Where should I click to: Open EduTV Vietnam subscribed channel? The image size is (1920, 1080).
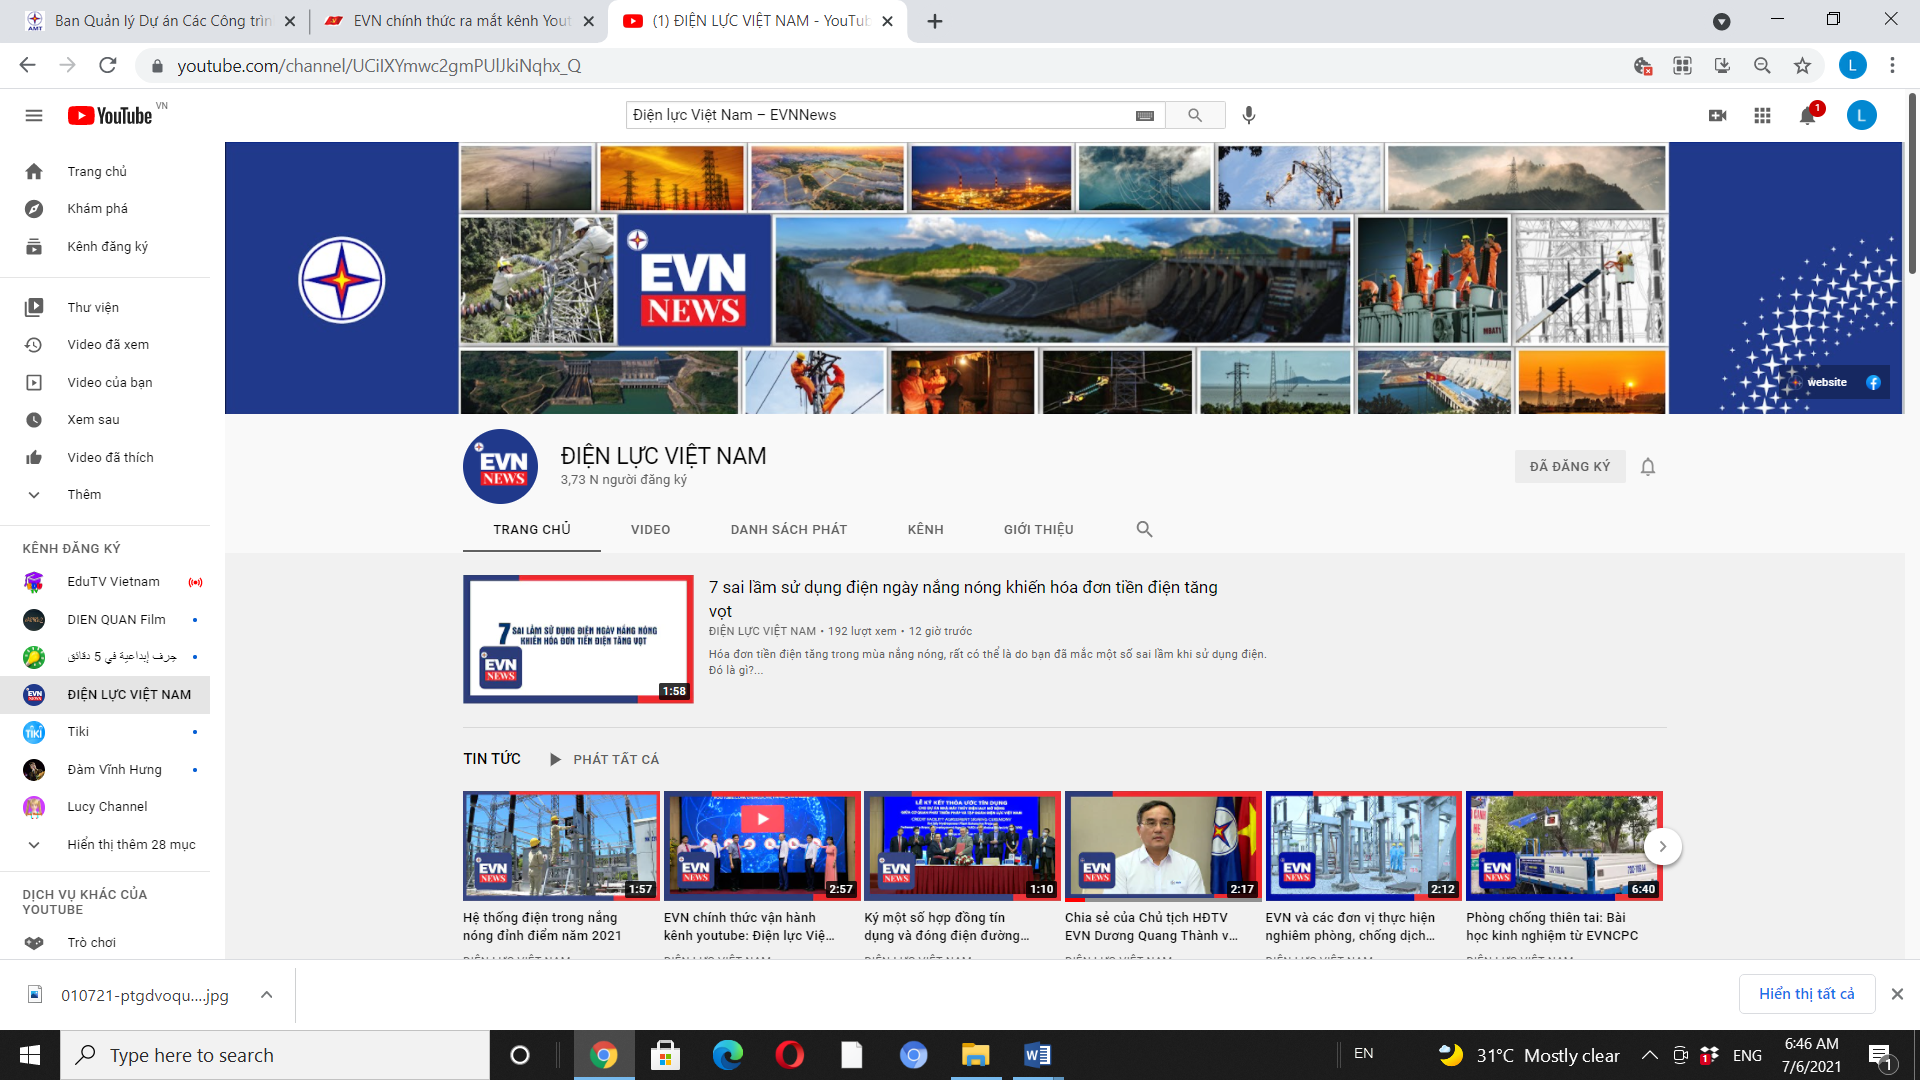click(105, 582)
